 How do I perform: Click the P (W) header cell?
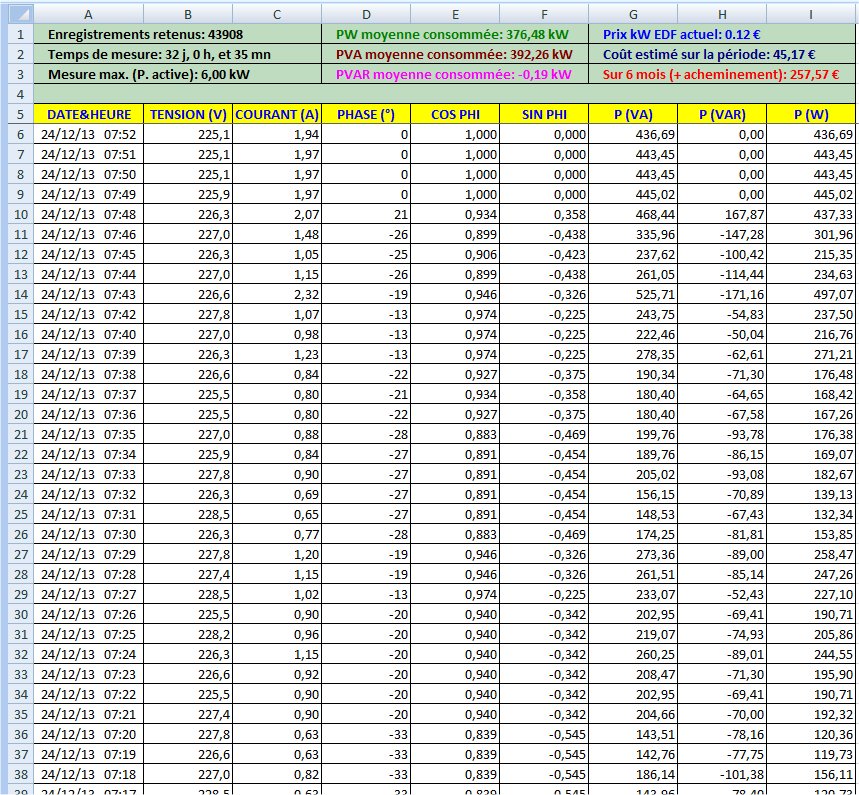[x=811, y=115]
